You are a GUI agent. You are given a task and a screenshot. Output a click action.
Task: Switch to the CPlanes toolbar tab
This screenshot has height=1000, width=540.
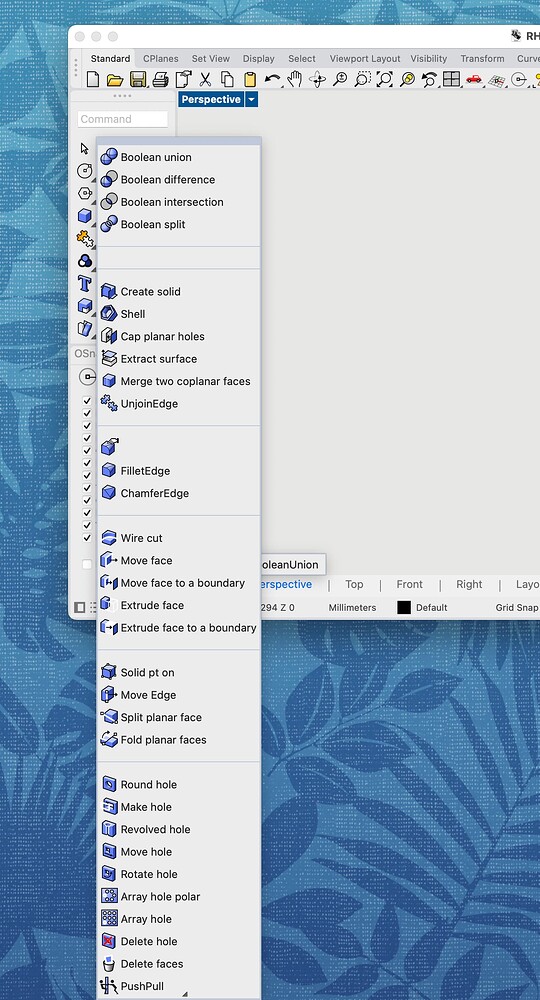coord(161,59)
